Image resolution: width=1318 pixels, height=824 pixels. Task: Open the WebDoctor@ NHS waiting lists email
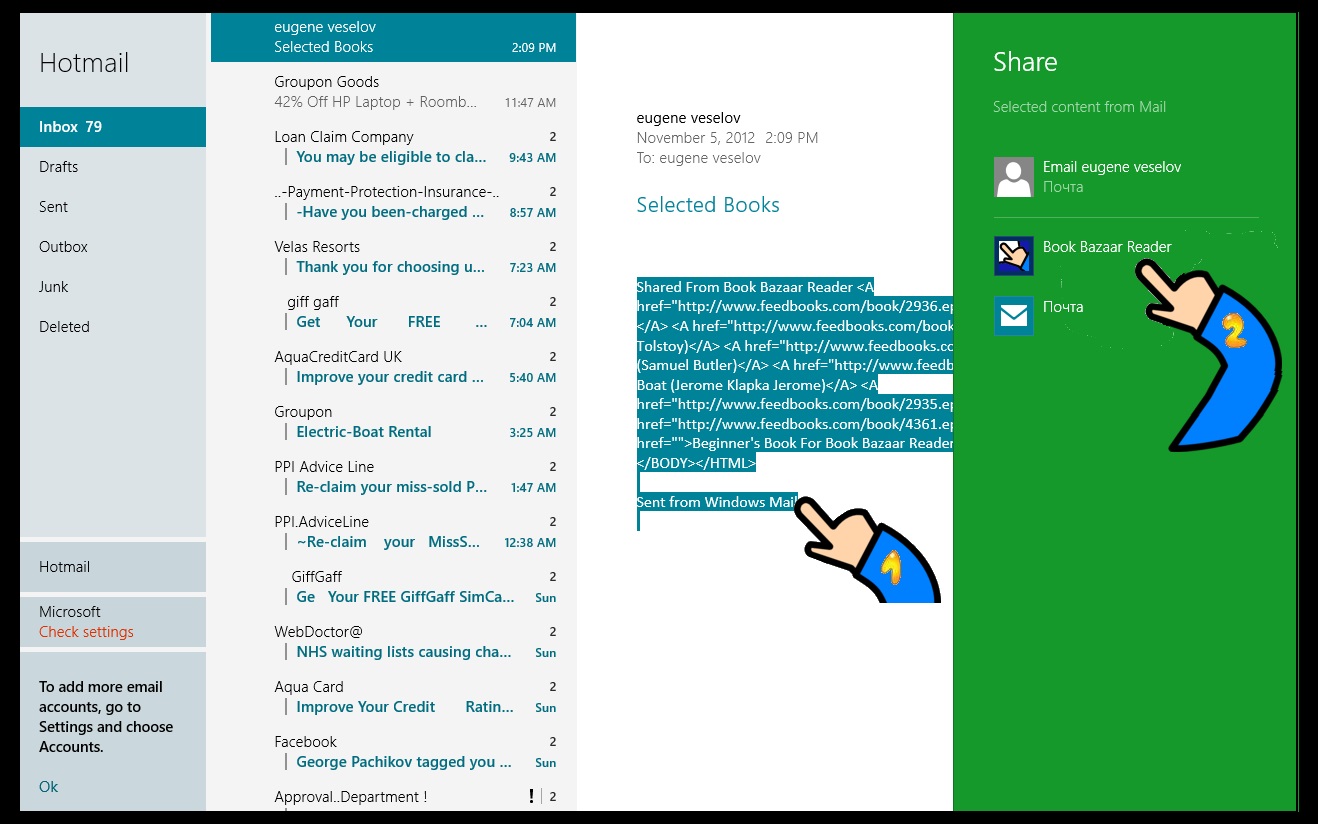point(393,642)
